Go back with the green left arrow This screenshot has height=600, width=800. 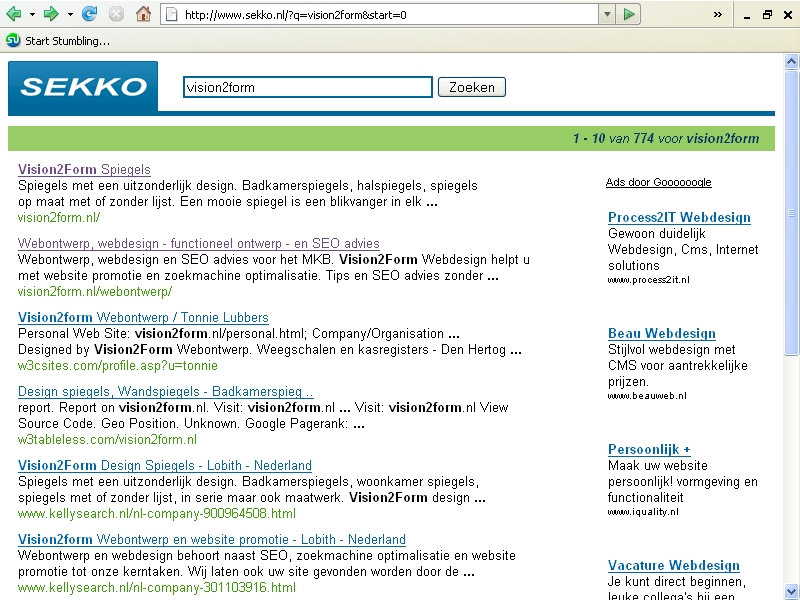[x=14, y=14]
